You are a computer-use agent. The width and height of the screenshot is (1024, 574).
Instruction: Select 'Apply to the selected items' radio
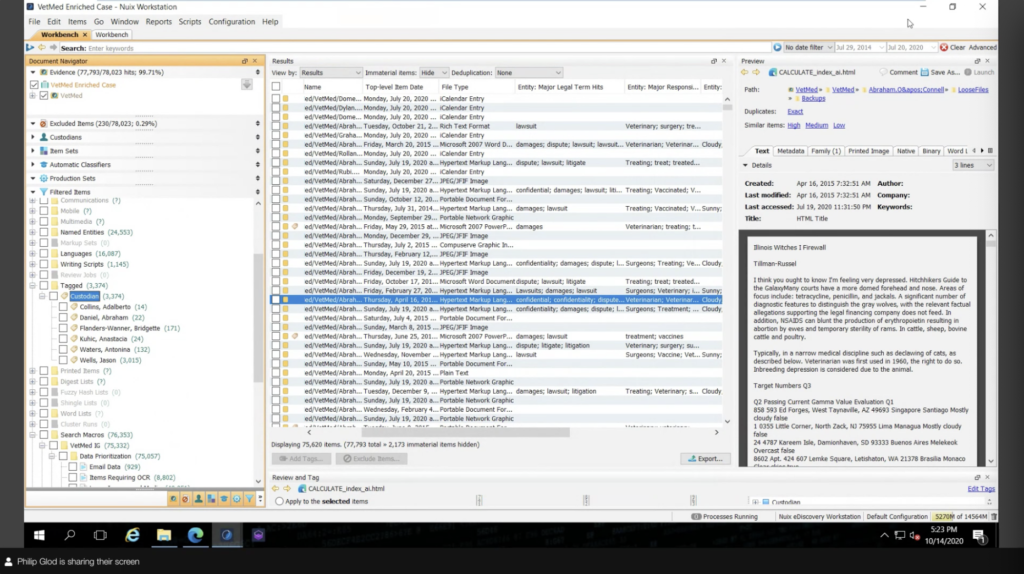click(x=280, y=502)
